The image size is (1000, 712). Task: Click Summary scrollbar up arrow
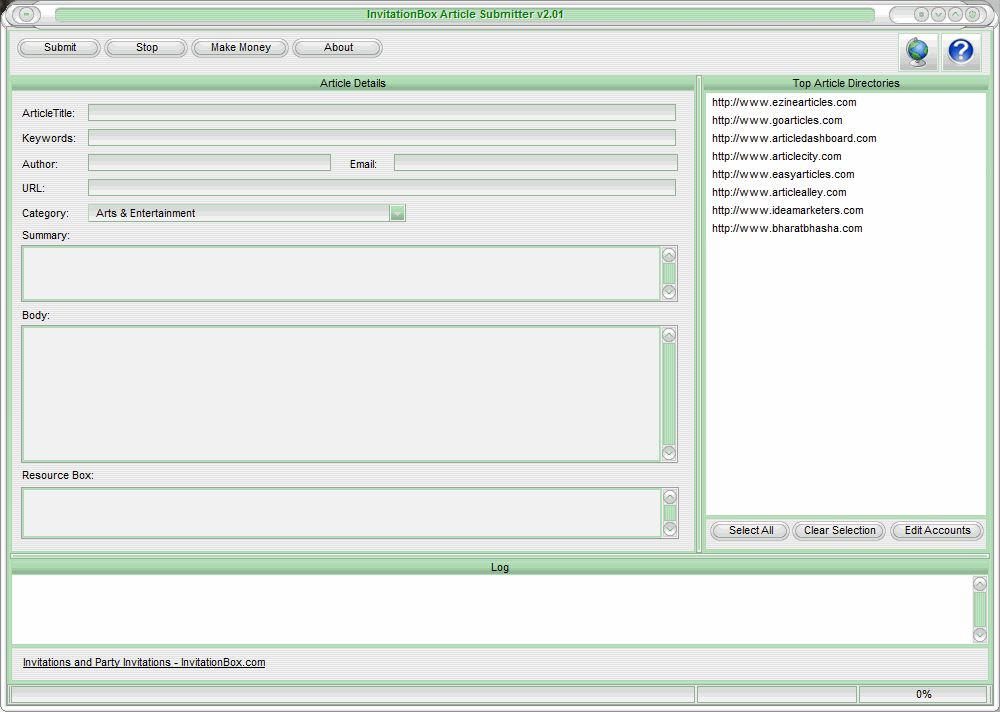[669, 255]
